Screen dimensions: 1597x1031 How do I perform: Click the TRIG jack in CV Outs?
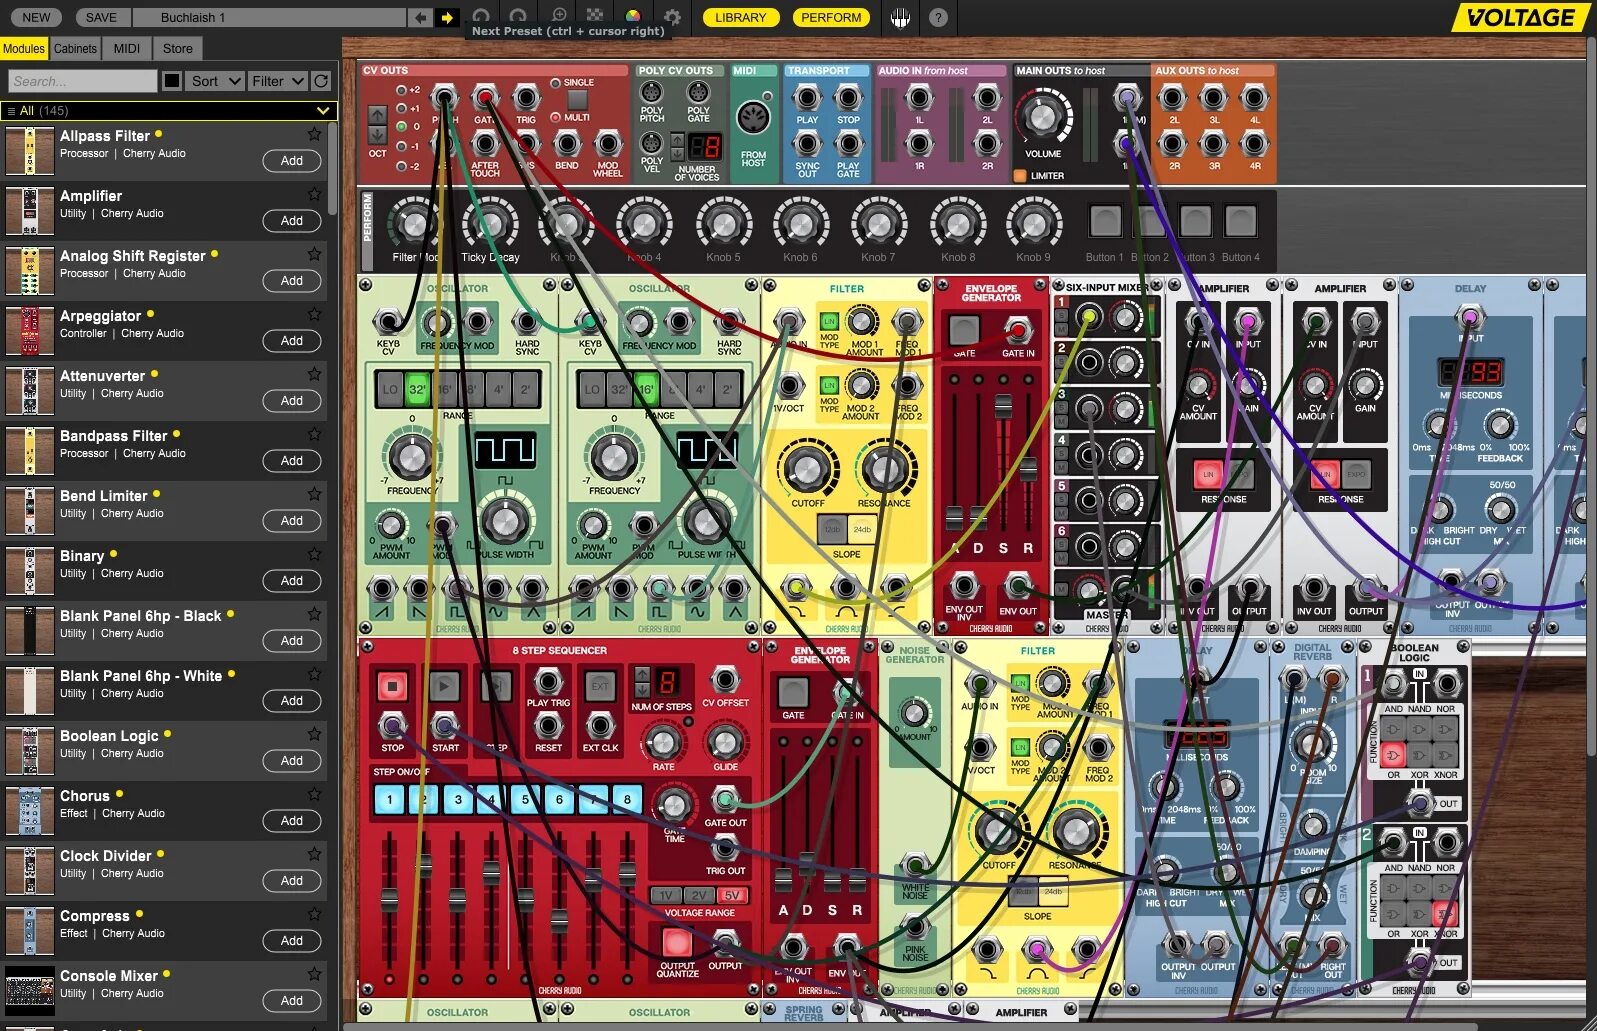(x=526, y=98)
